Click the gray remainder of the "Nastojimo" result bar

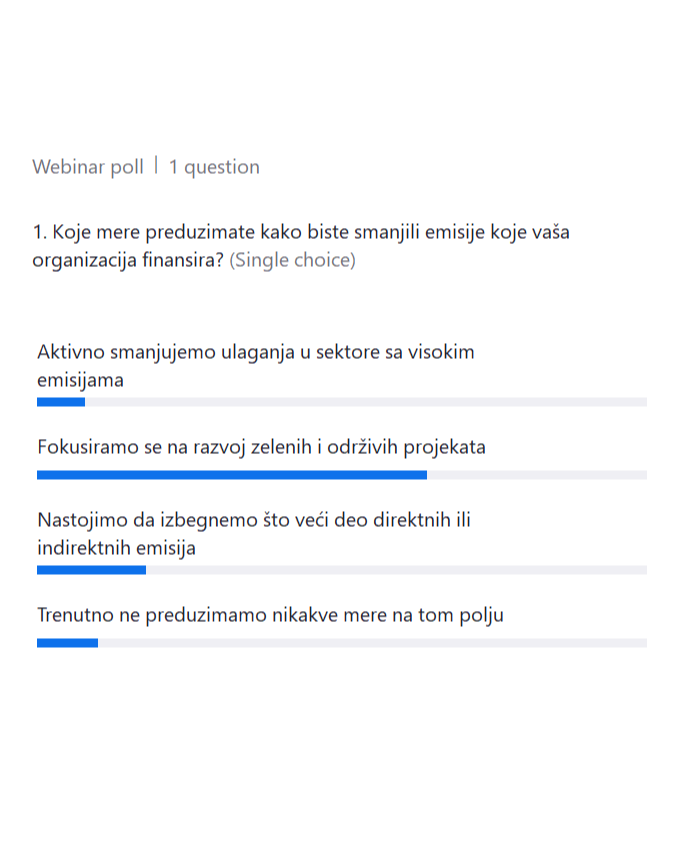396,570
